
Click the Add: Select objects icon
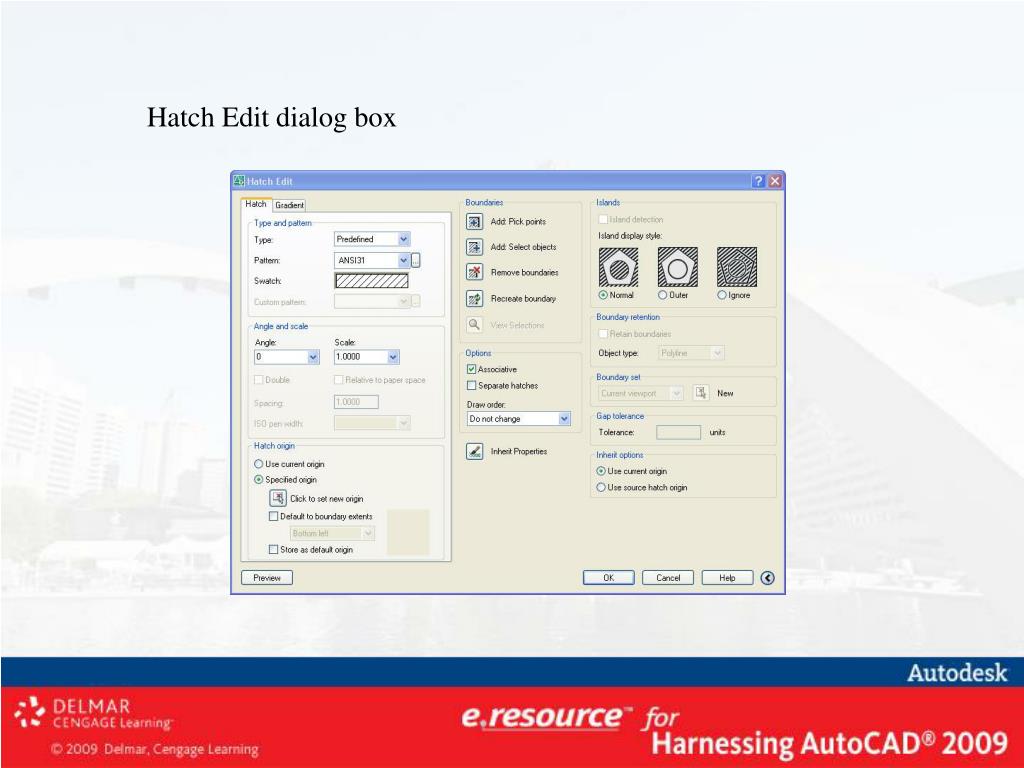(474, 247)
